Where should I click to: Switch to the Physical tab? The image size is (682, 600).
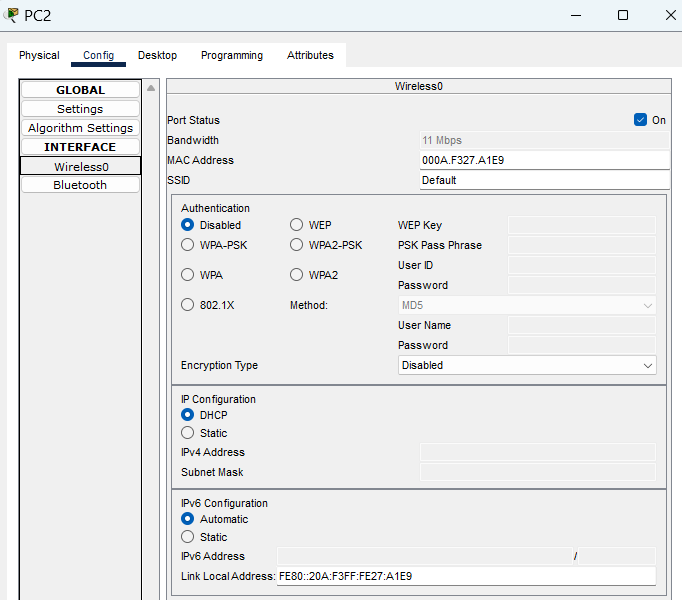coord(39,55)
